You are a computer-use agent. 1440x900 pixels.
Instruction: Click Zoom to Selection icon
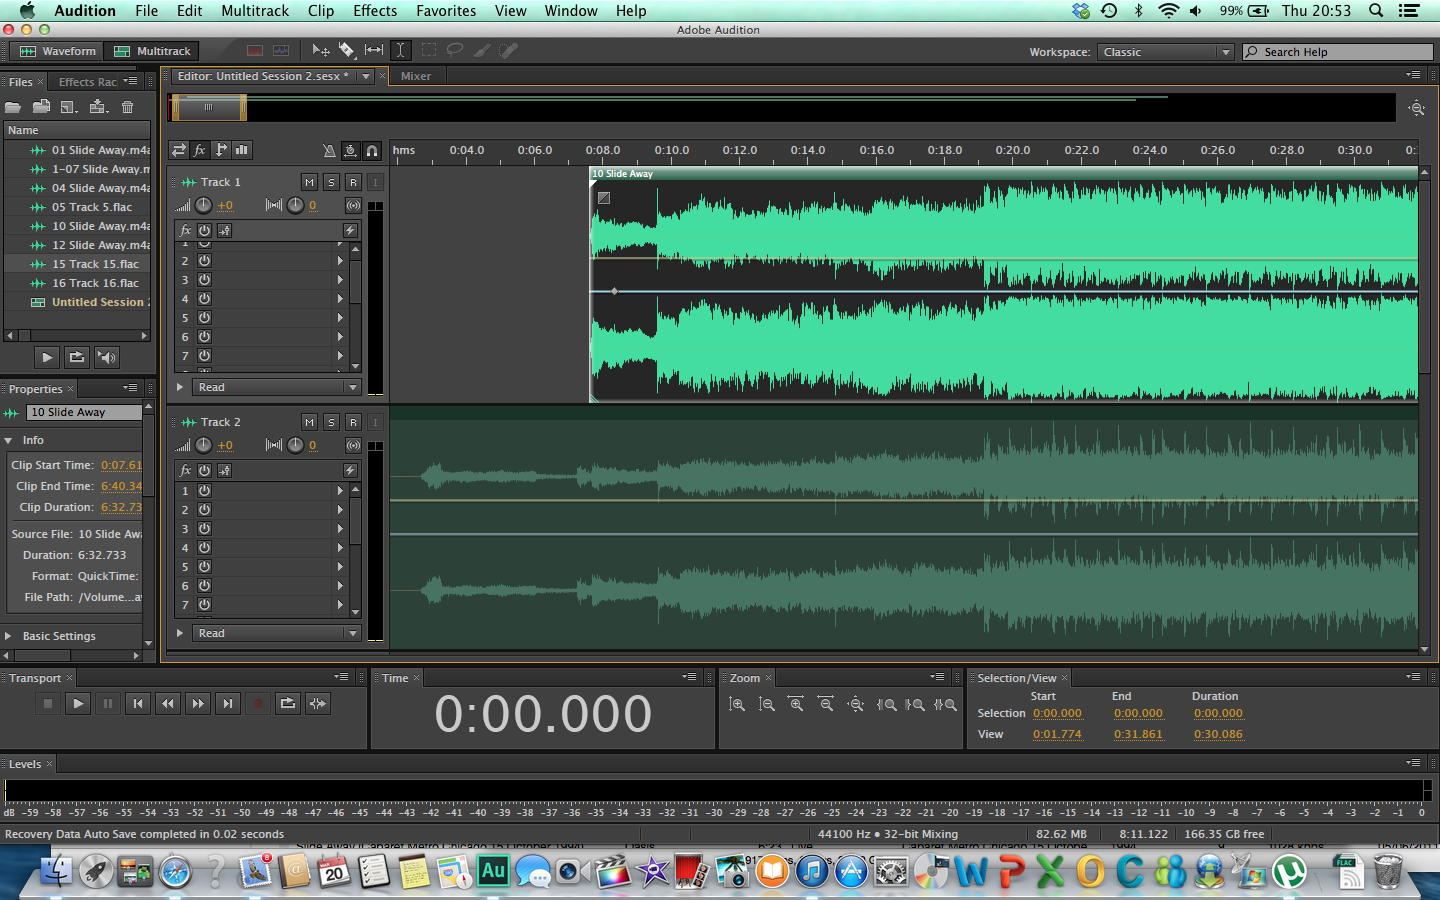coord(945,705)
